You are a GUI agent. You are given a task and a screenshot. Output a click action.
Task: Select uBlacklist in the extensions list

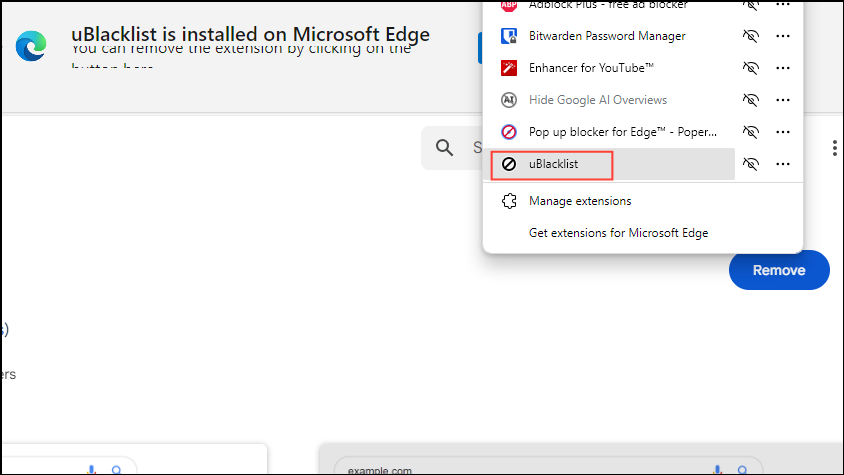[x=609, y=164]
